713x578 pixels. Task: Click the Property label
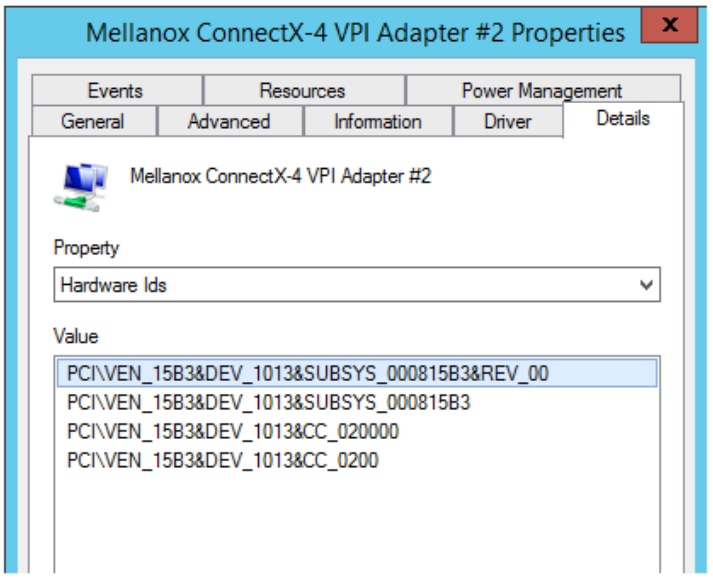tap(86, 248)
